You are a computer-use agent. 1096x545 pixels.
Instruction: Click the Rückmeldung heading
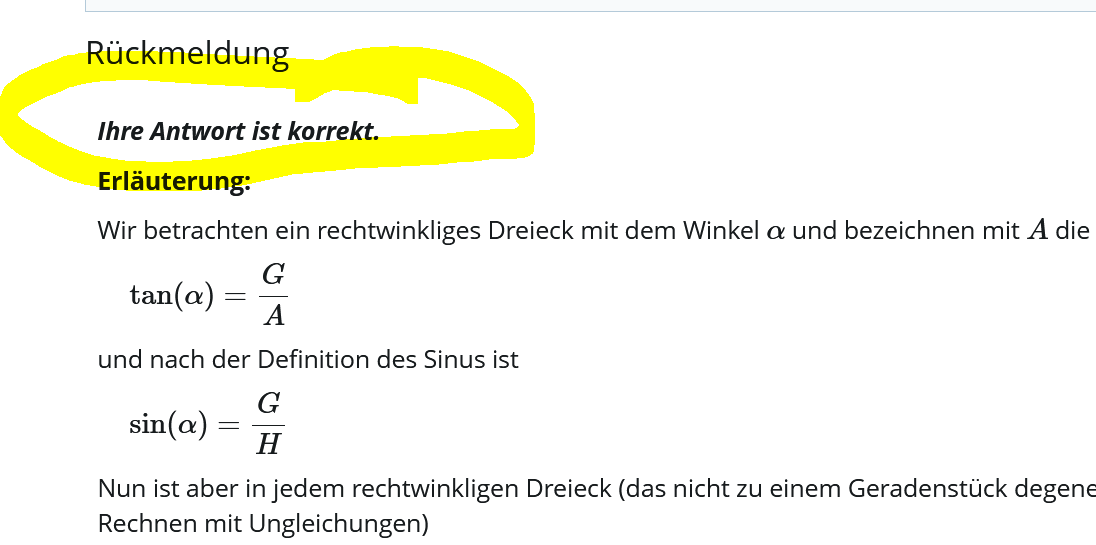[187, 53]
